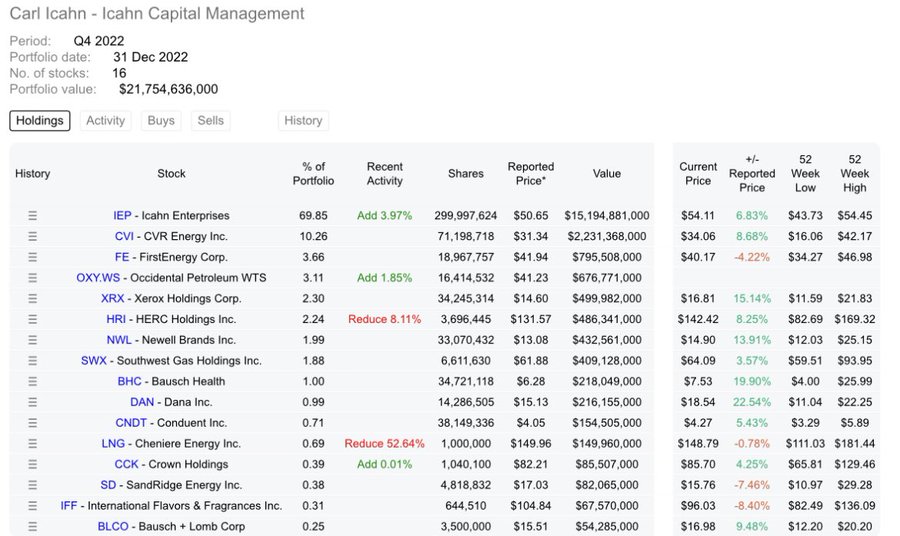Open the CVI ticker link
The width and height of the screenshot is (900, 536).
coord(124,236)
